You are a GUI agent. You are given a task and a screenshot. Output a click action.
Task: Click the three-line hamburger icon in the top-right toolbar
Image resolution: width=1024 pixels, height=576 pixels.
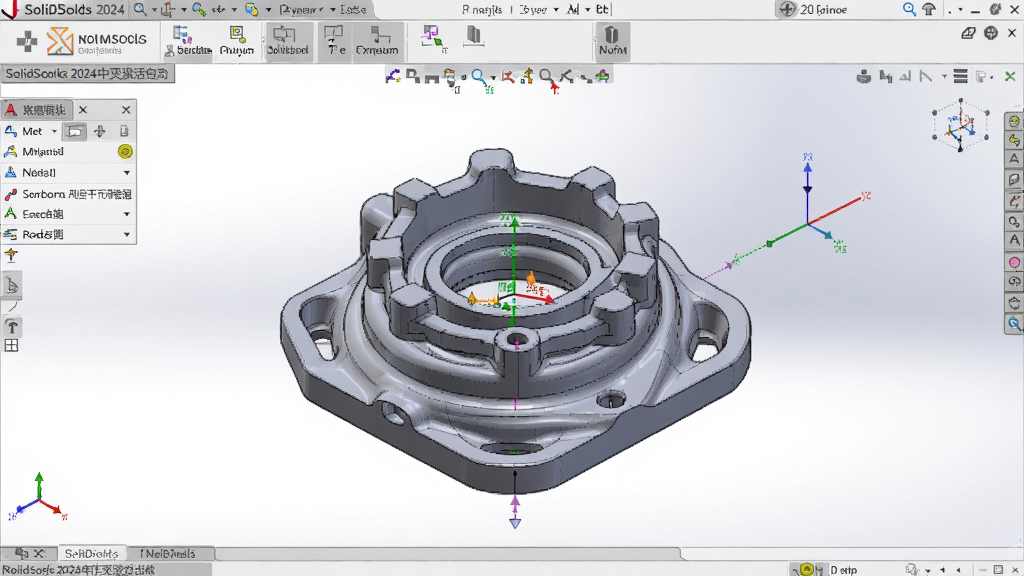pos(960,76)
